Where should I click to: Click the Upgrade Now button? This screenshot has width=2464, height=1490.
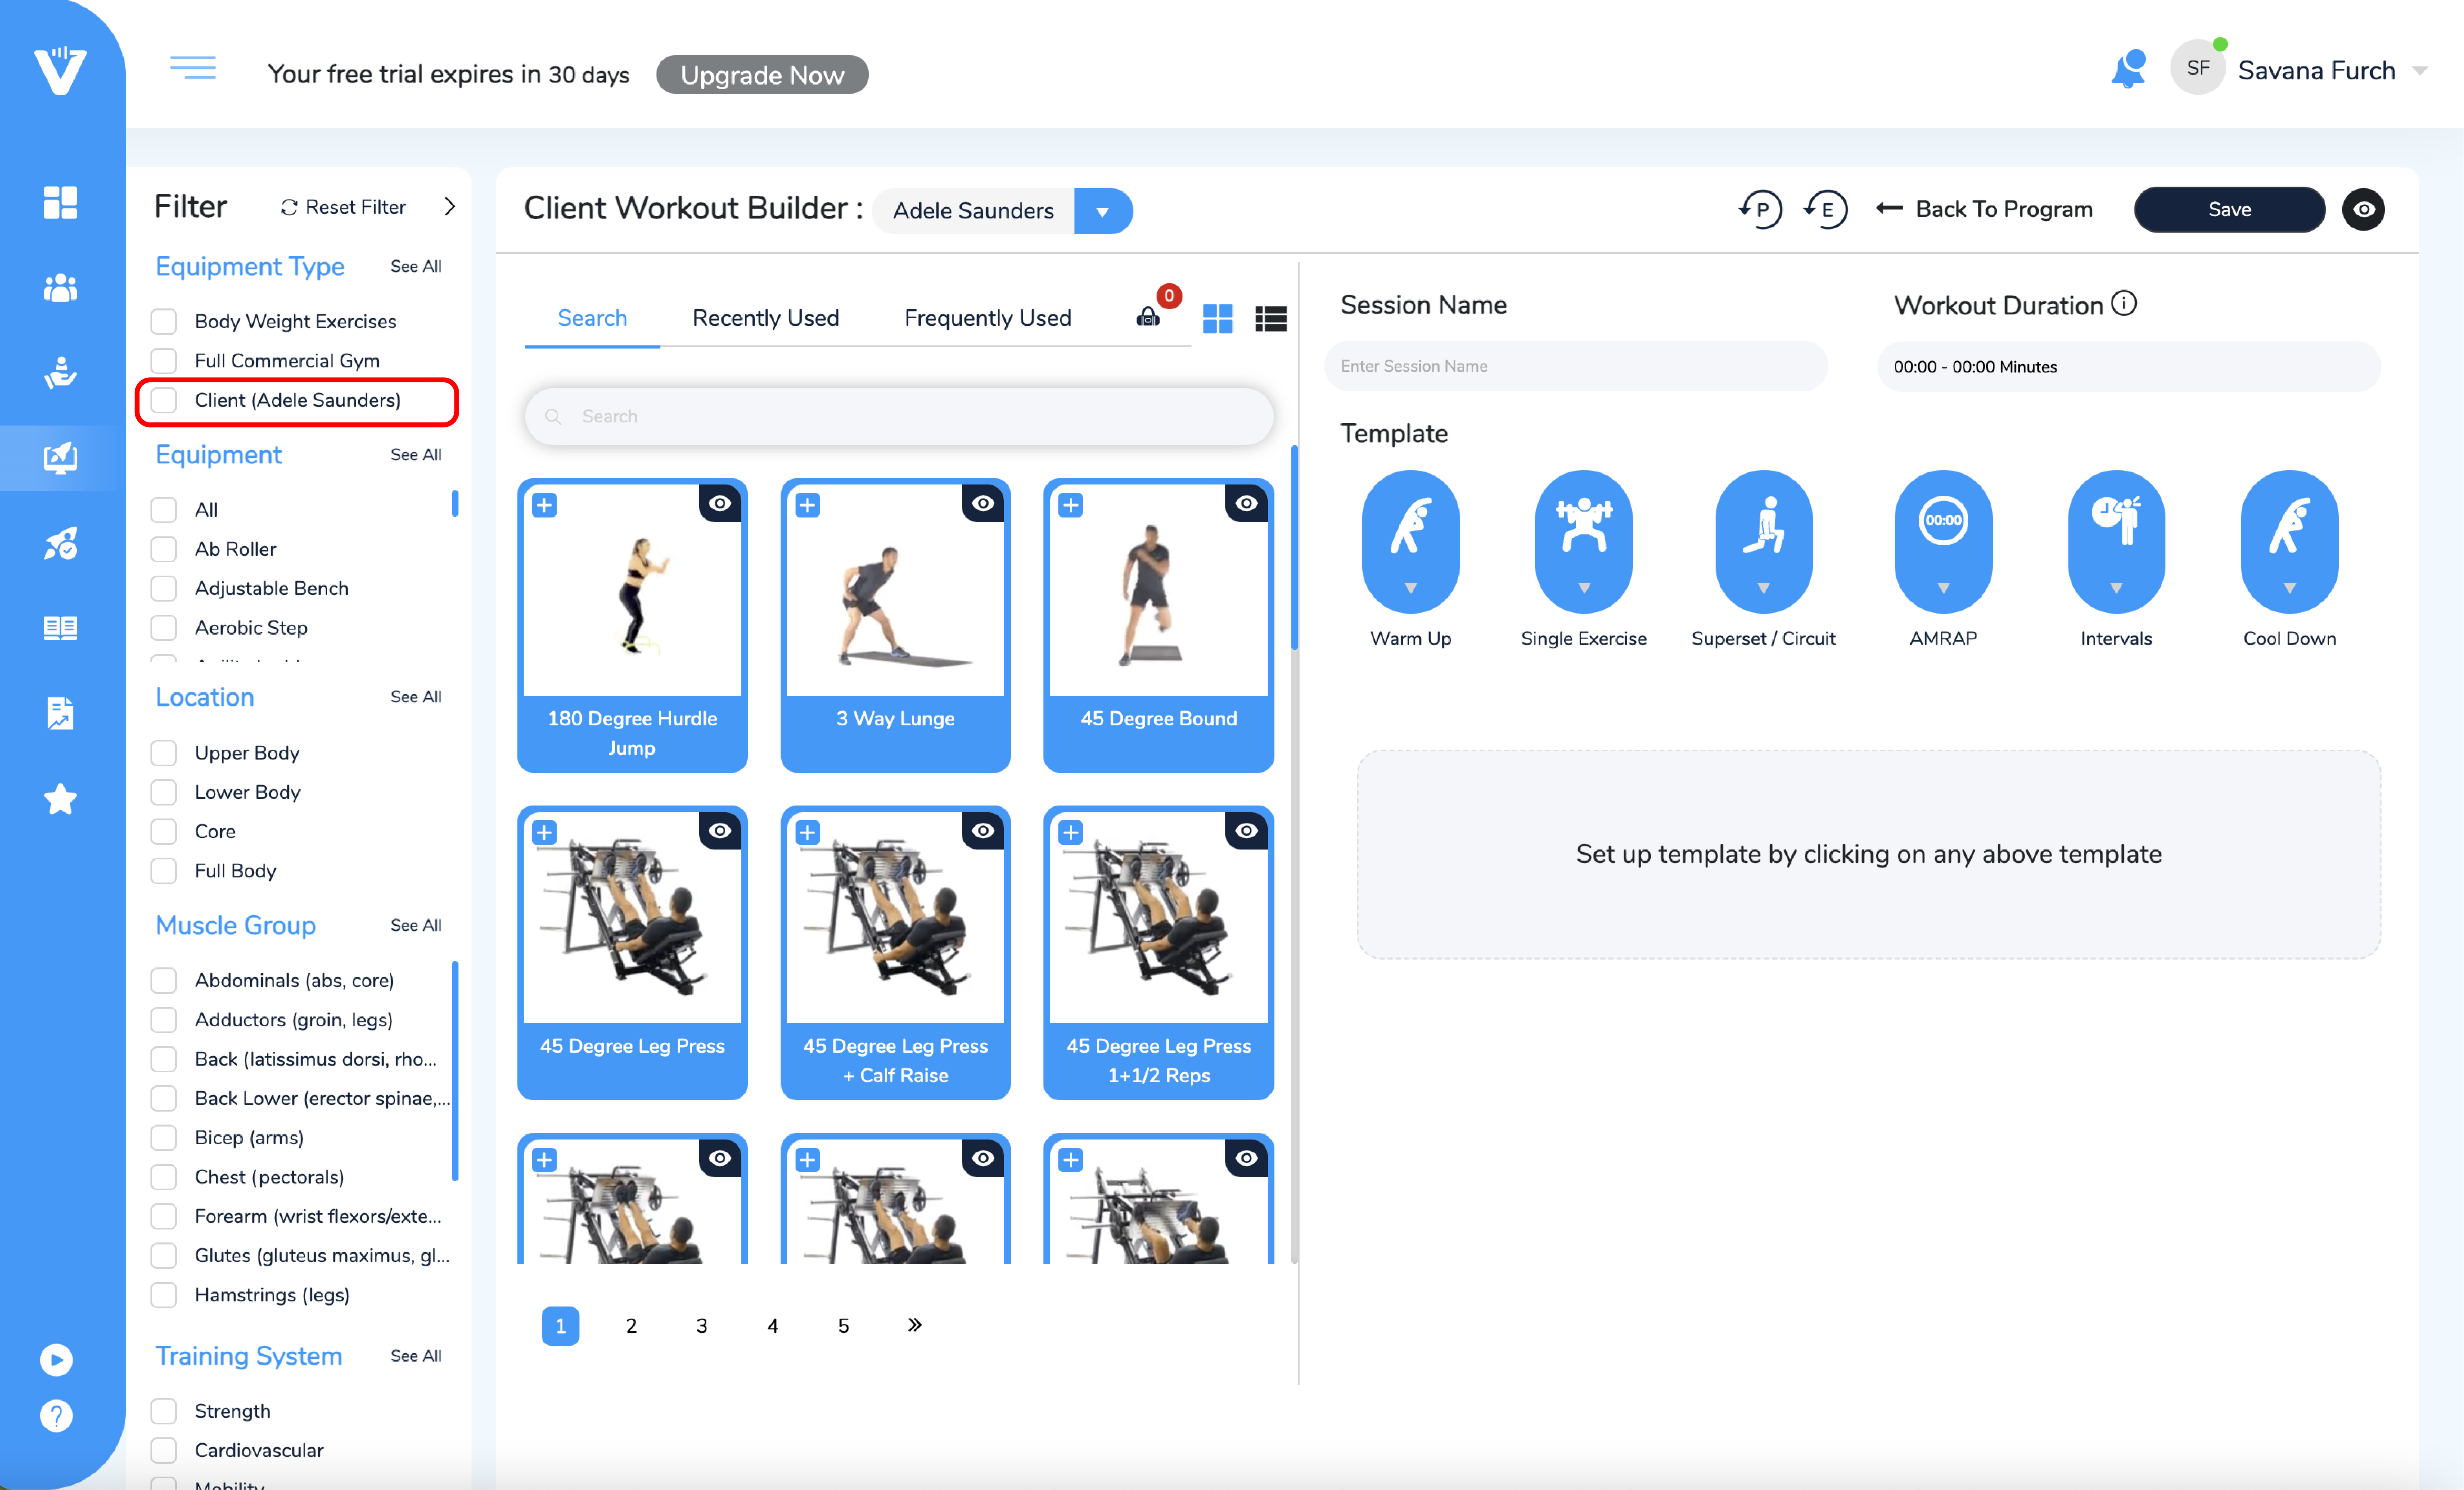(762, 75)
